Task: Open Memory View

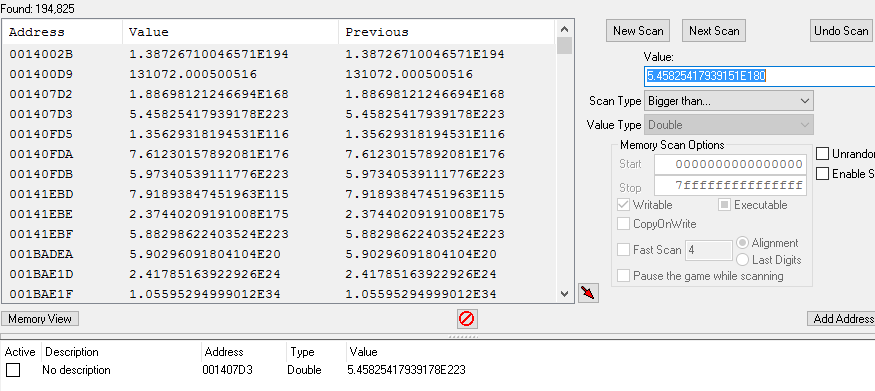Action: (x=40, y=318)
